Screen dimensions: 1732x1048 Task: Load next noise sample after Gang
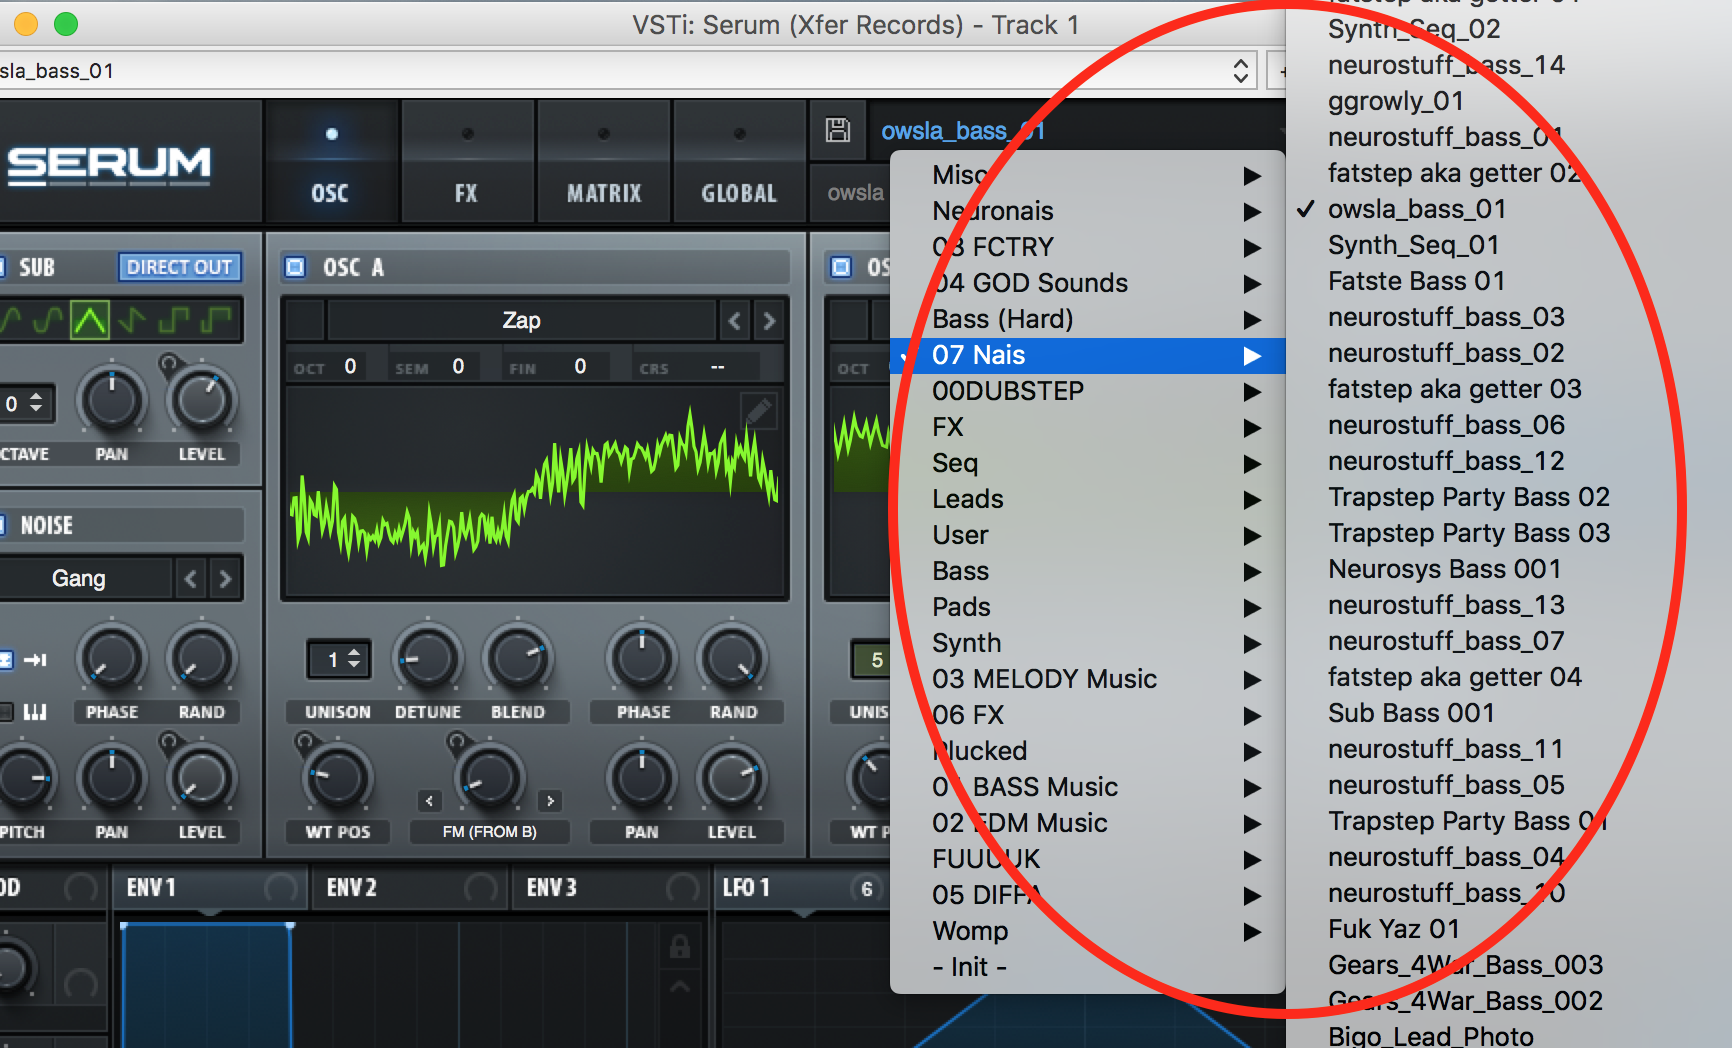coord(225,579)
